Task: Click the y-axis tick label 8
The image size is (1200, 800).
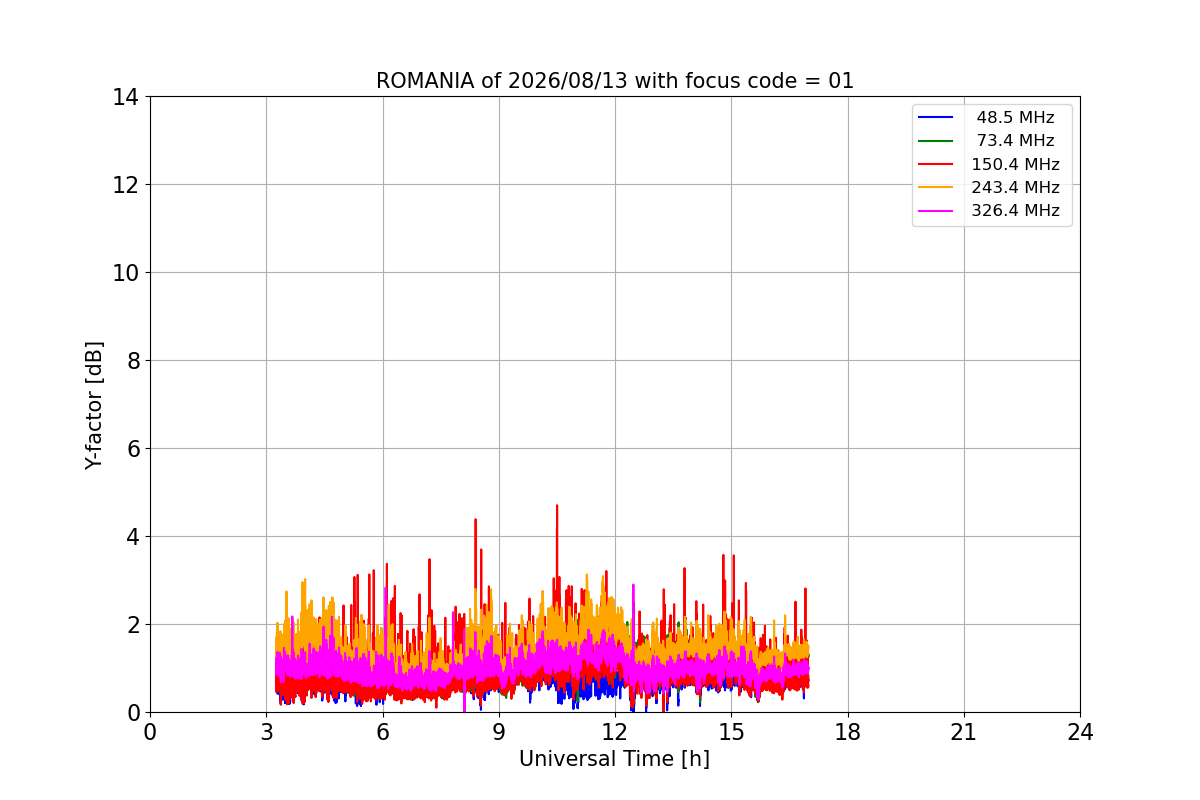Action: click(133, 361)
